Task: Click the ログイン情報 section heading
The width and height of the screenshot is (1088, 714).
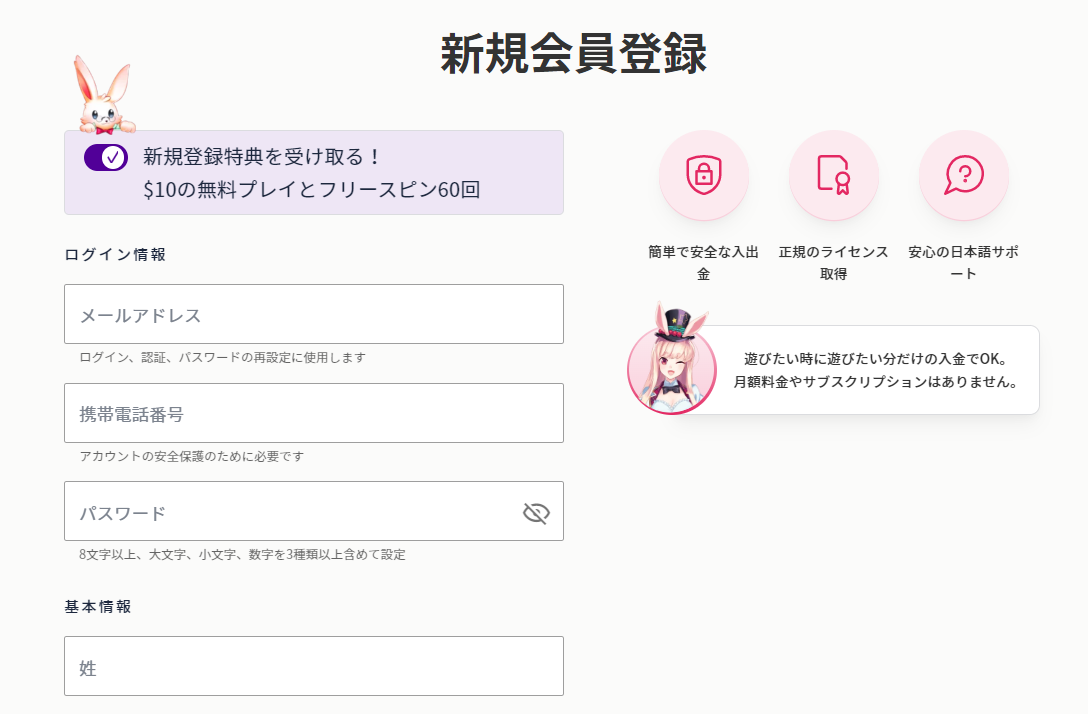Action: click(115, 255)
